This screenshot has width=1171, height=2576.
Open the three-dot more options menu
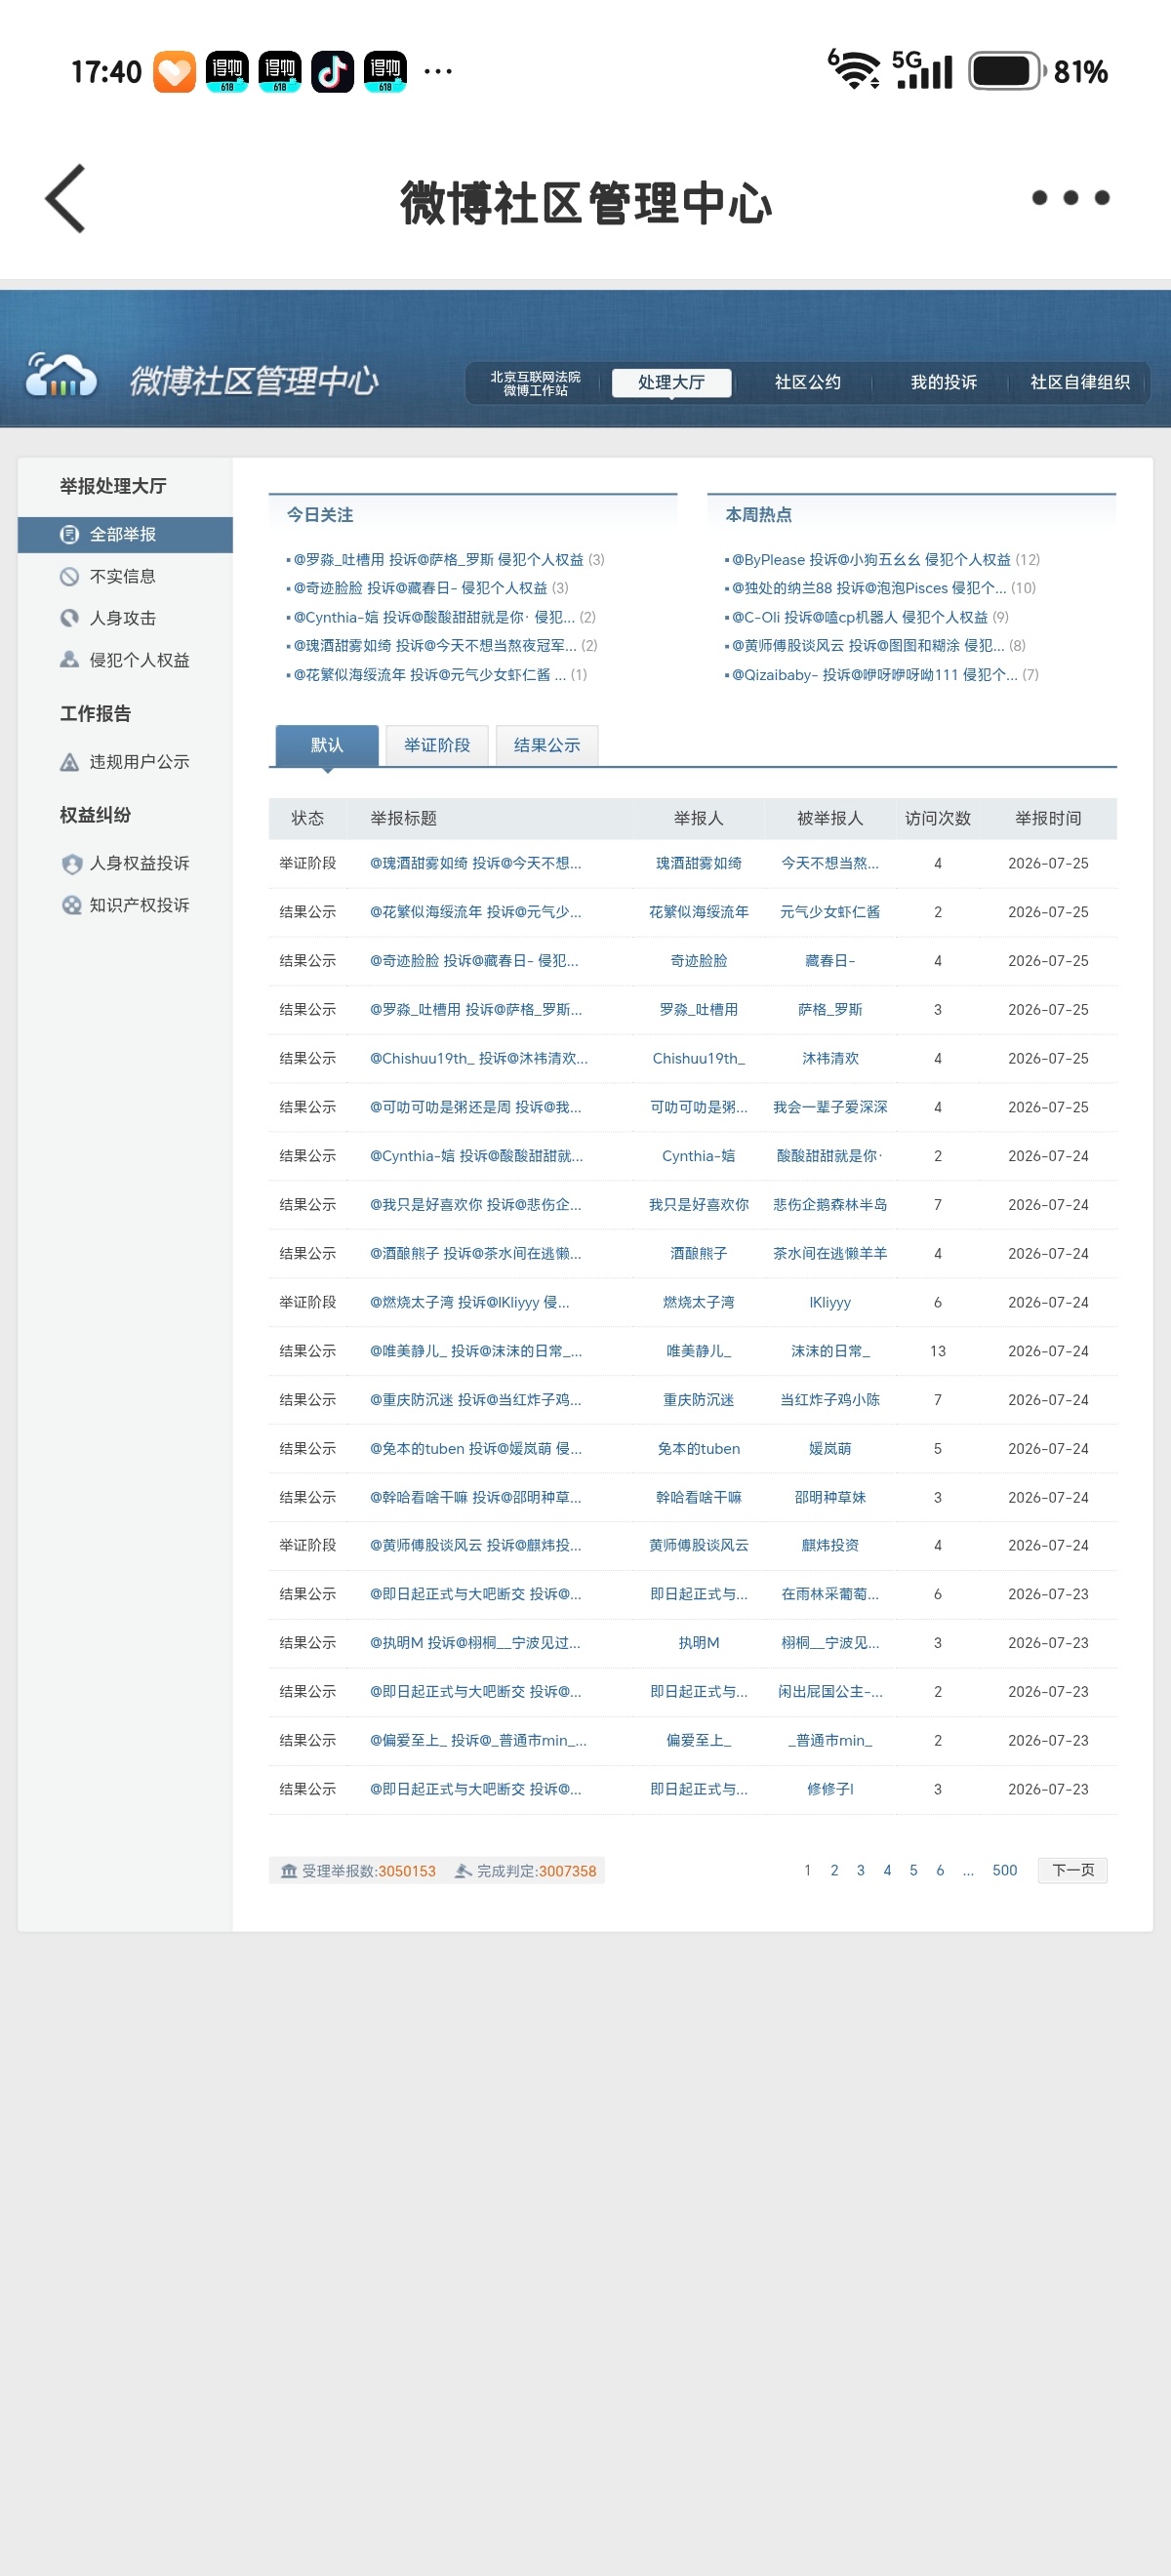click(x=1070, y=198)
